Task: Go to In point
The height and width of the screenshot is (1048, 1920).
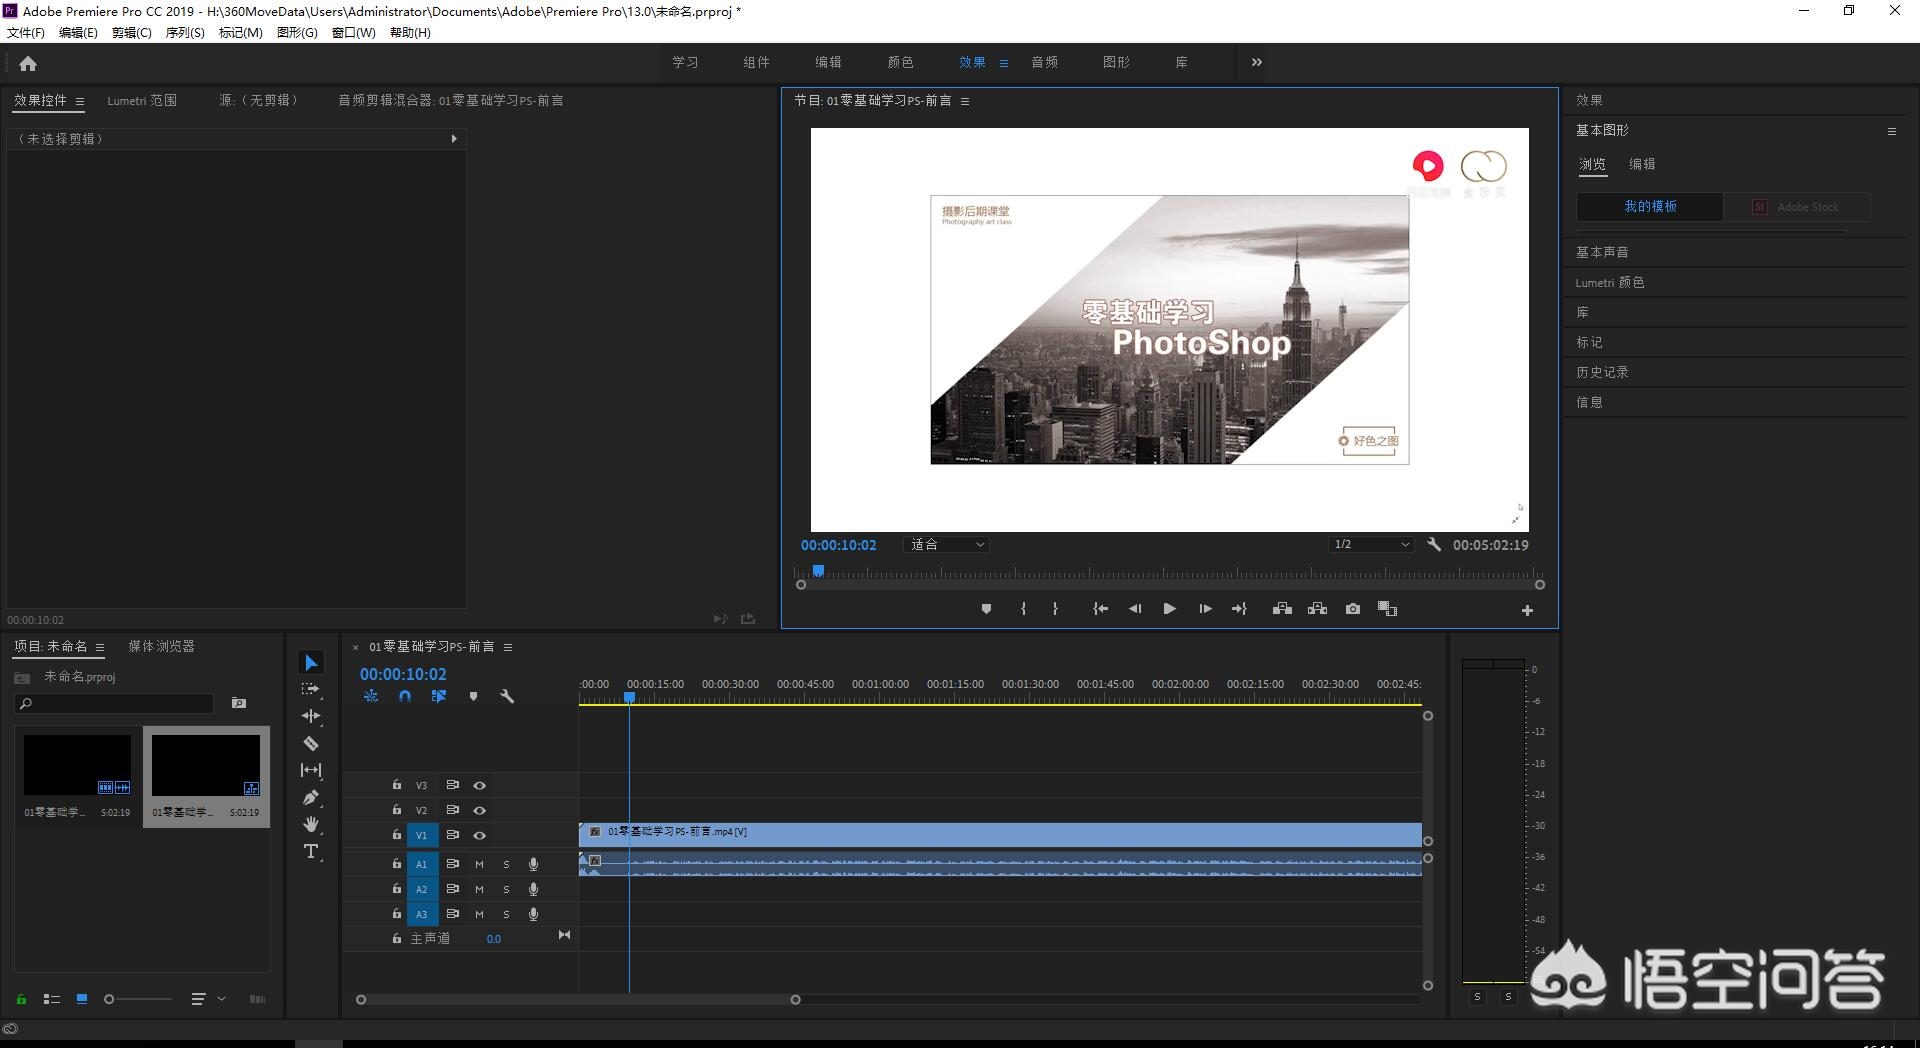Action: coord(1100,609)
